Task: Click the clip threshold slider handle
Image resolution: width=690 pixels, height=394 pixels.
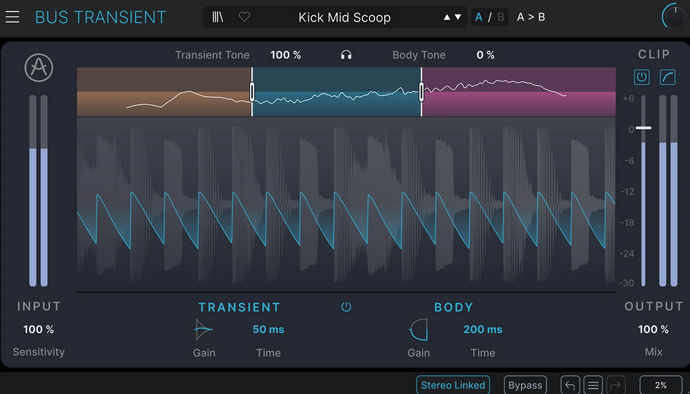Action: pyautogui.click(x=643, y=128)
